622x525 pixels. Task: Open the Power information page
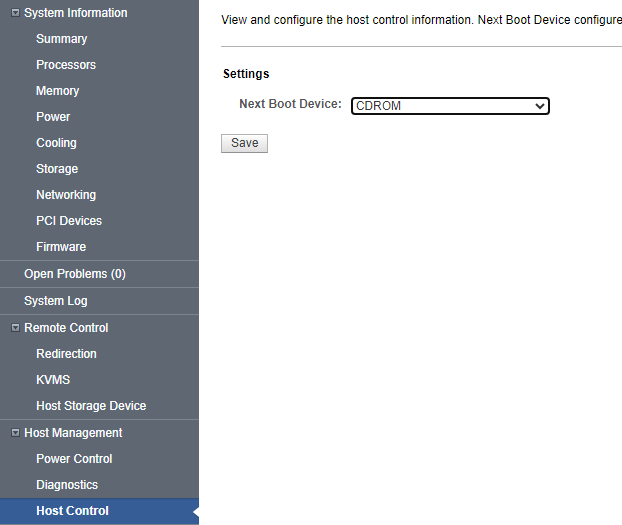click(x=53, y=117)
